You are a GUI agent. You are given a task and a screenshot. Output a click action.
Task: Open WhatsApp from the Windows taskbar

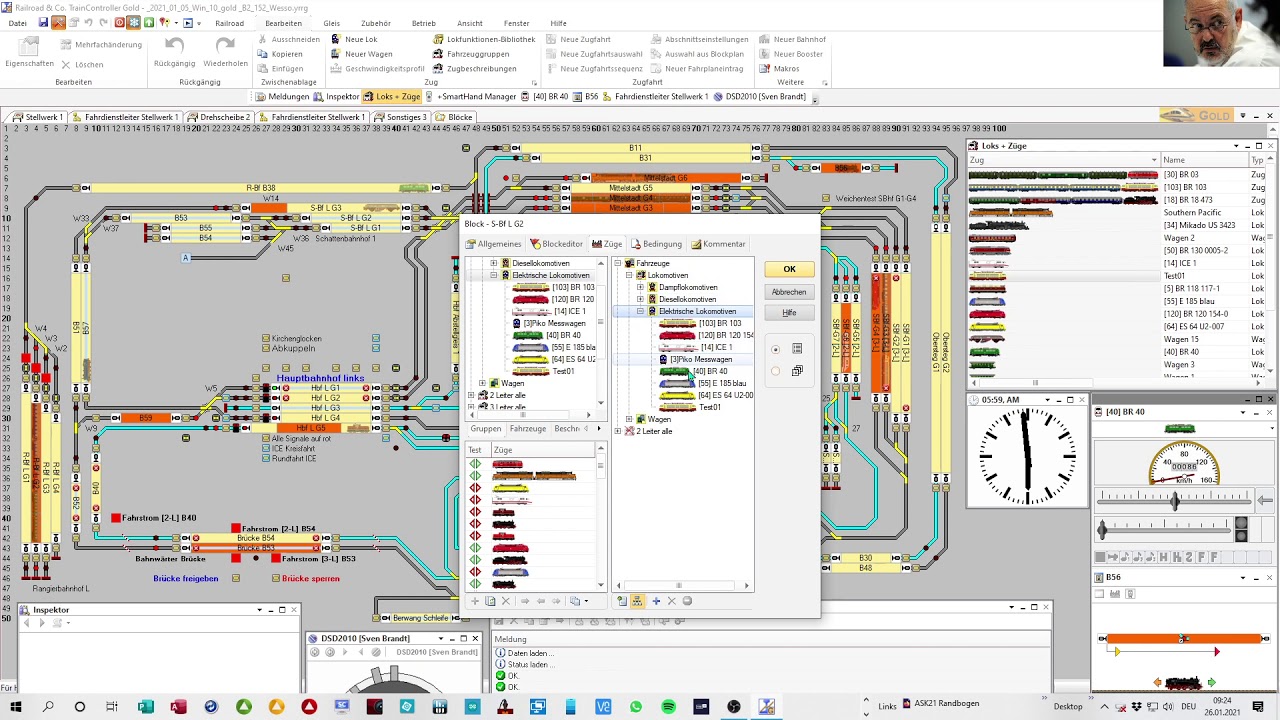click(x=636, y=707)
